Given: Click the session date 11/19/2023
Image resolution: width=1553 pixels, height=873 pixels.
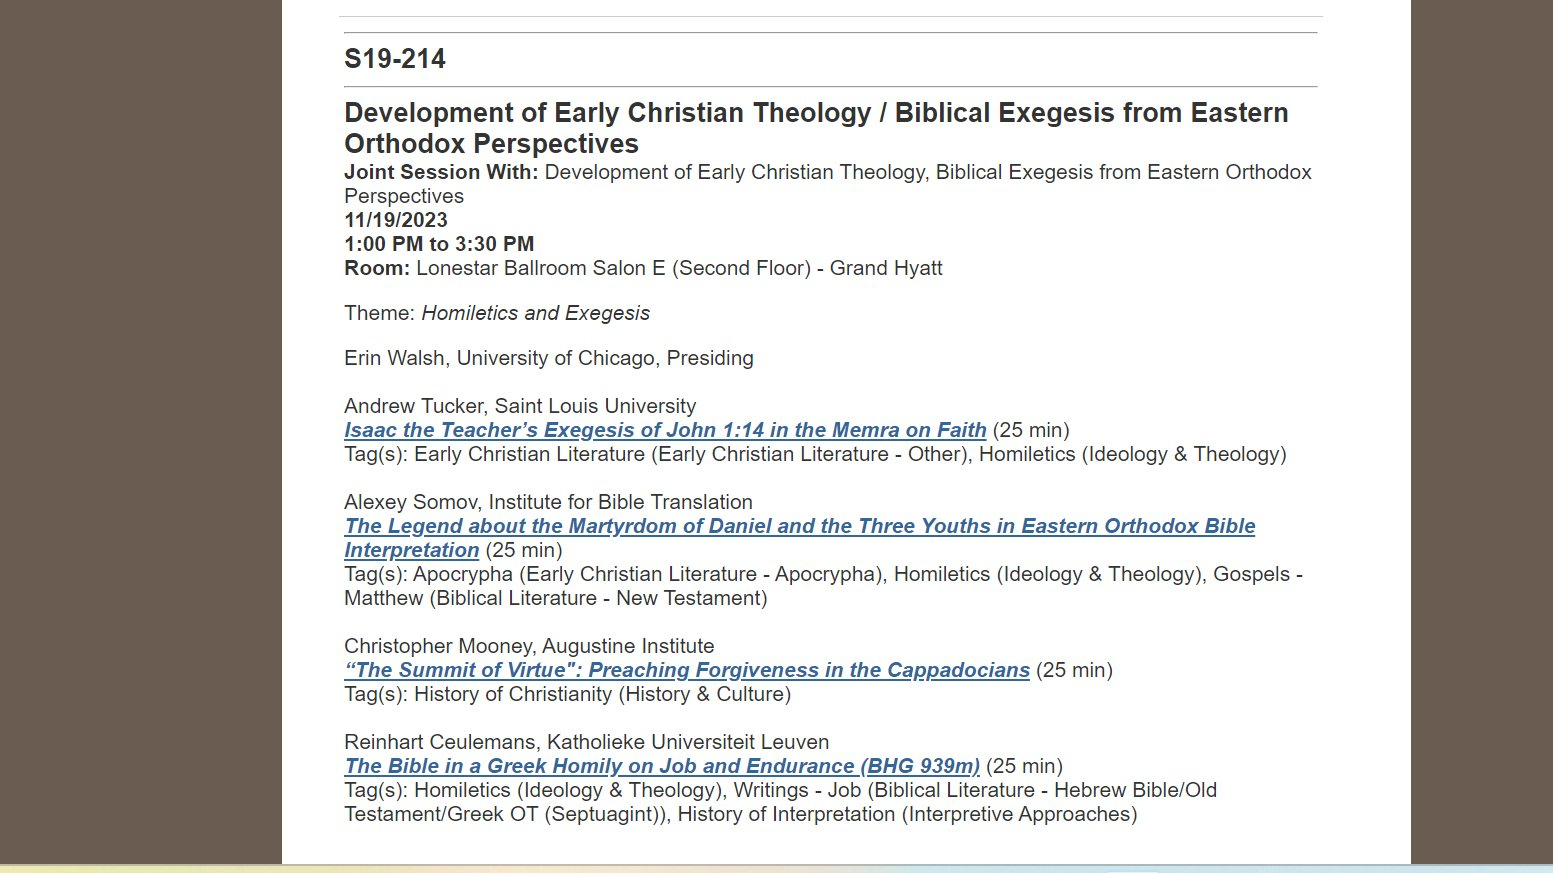Looking at the screenshot, I should tap(396, 220).
